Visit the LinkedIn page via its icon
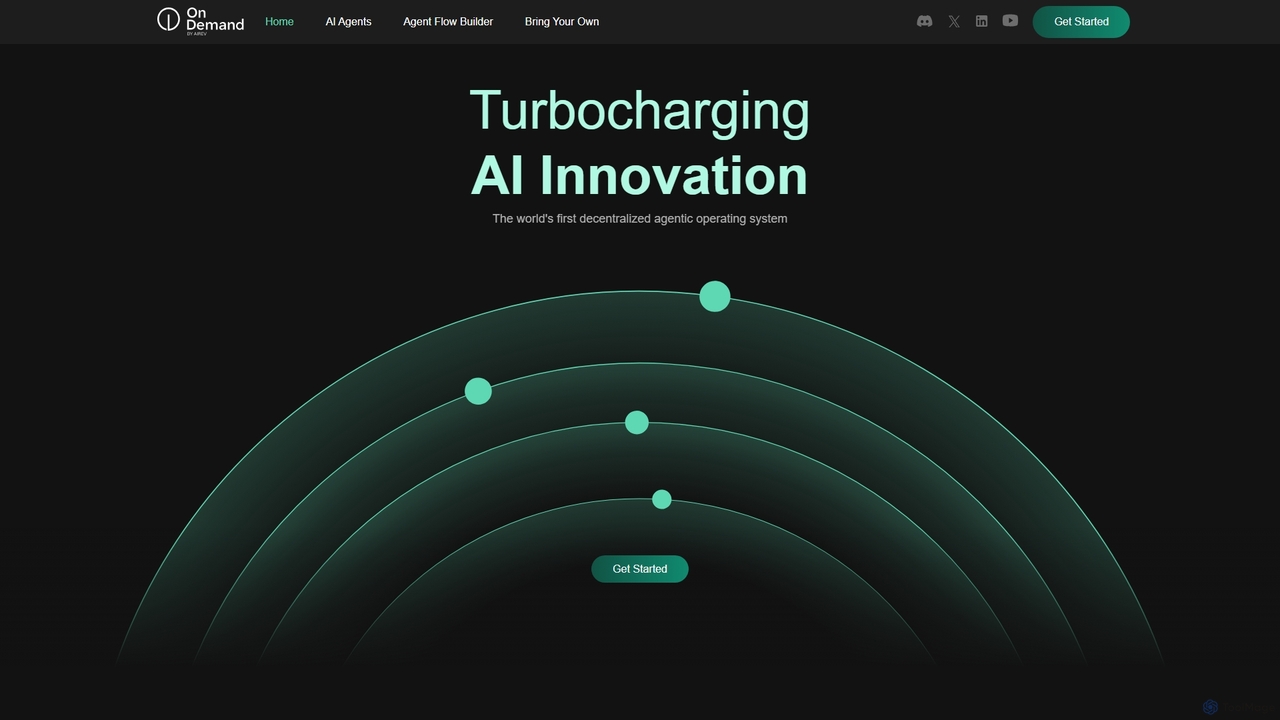The image size is (1280, 720). tap(982, 21)
